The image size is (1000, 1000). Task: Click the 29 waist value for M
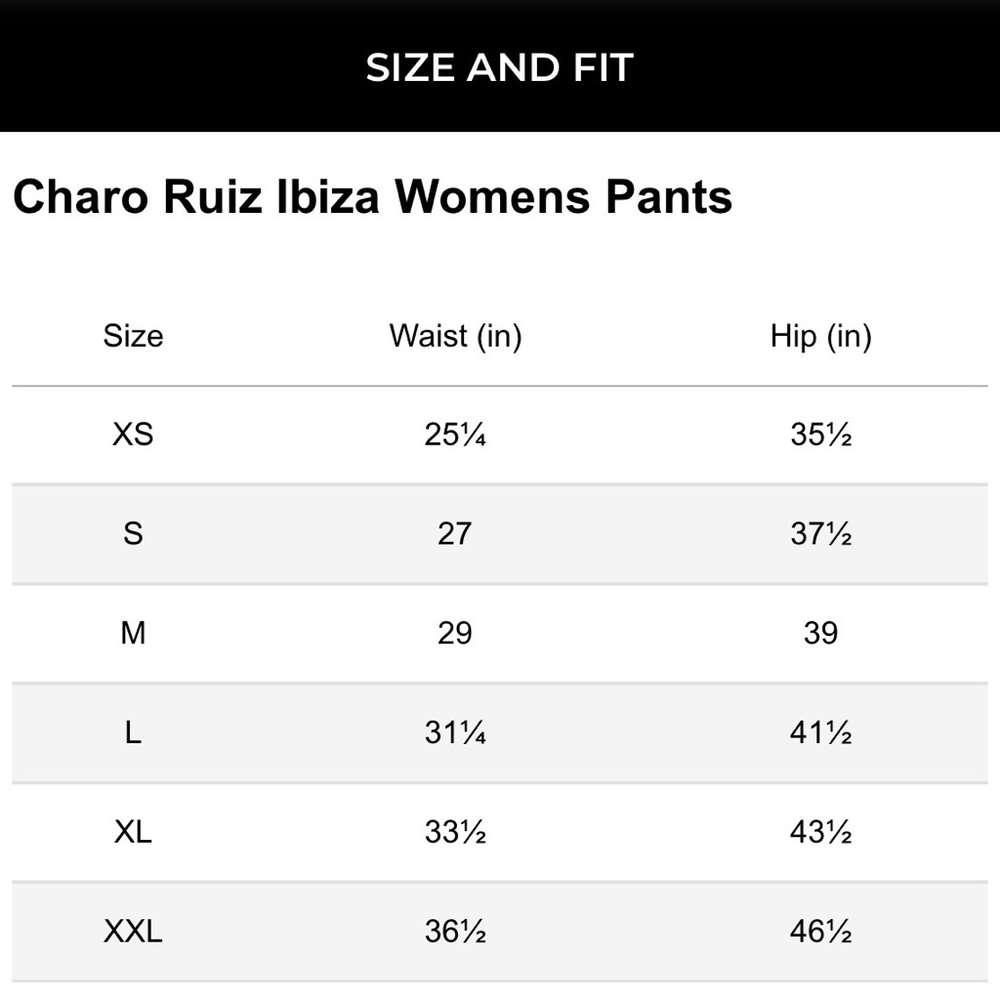(455, 633)
